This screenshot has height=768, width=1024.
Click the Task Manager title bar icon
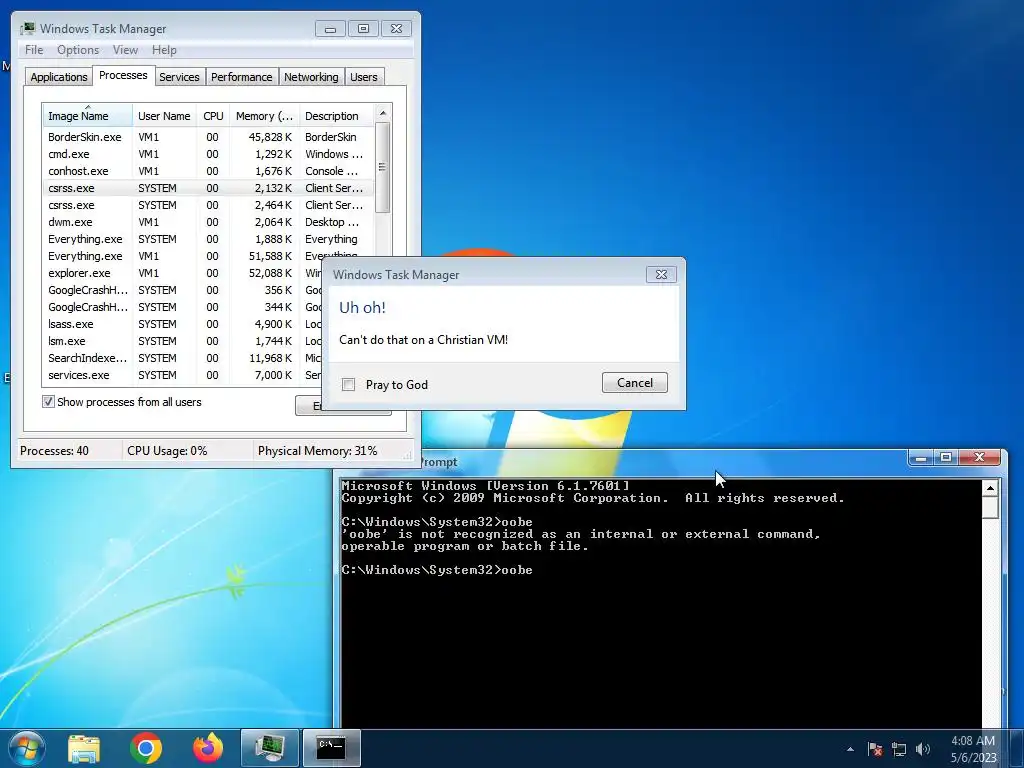(x=27, y=29)
